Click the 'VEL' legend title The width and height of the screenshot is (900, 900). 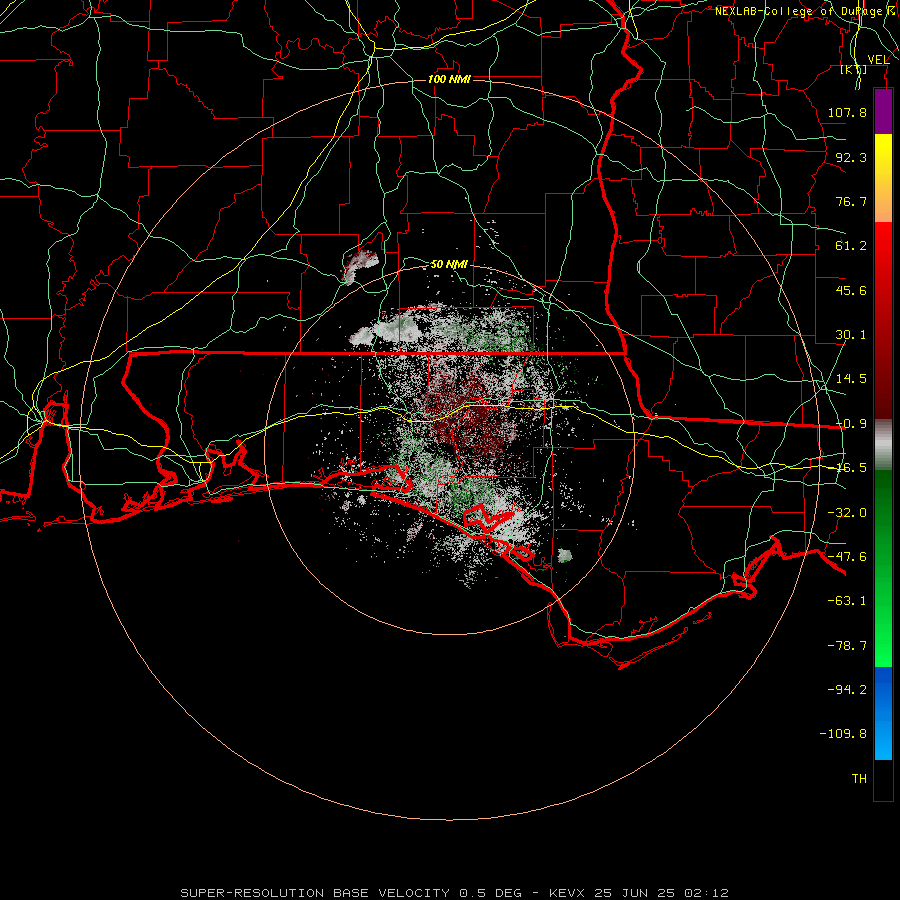[x=878, y=59]
